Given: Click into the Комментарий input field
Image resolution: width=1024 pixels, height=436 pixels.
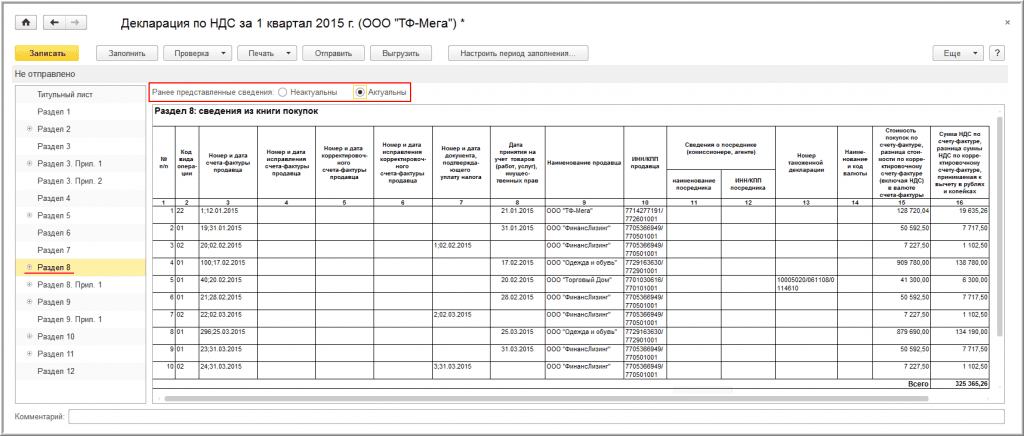Looking at the screenshot, I should point(540,416).
